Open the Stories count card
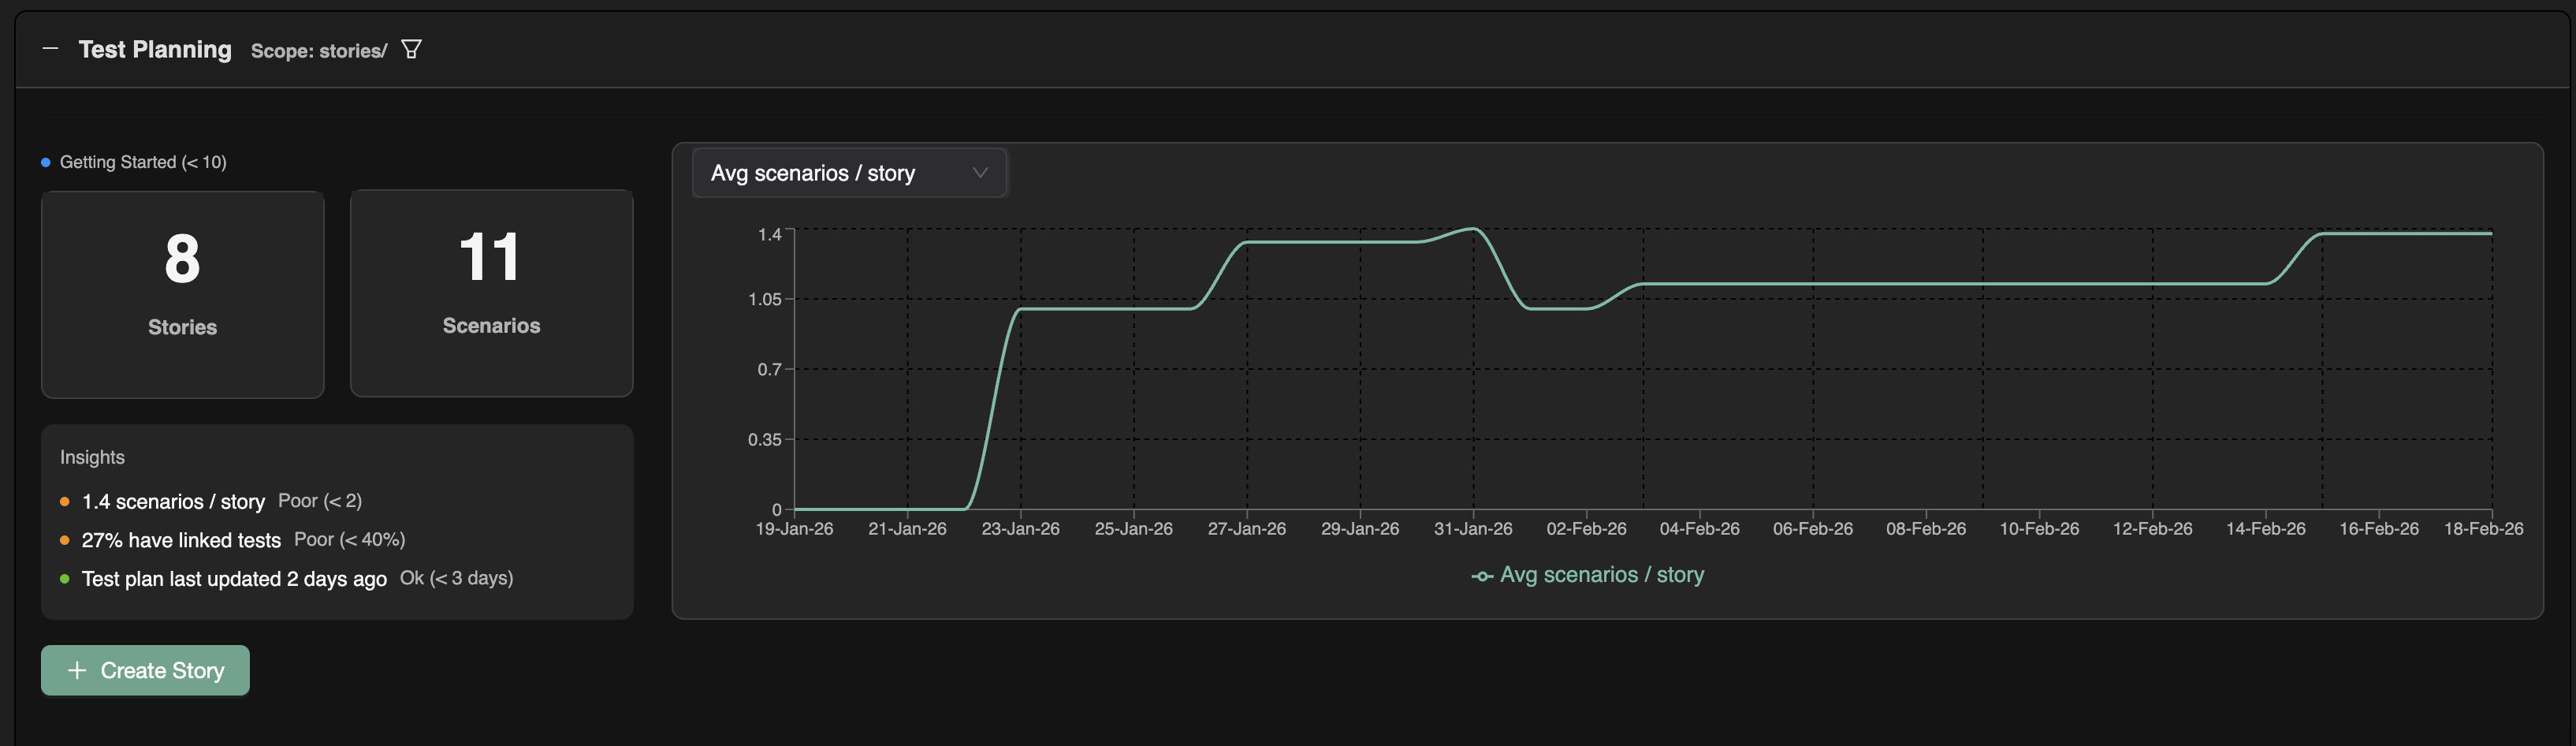2576x746 pixels. [x=182, y=294]
